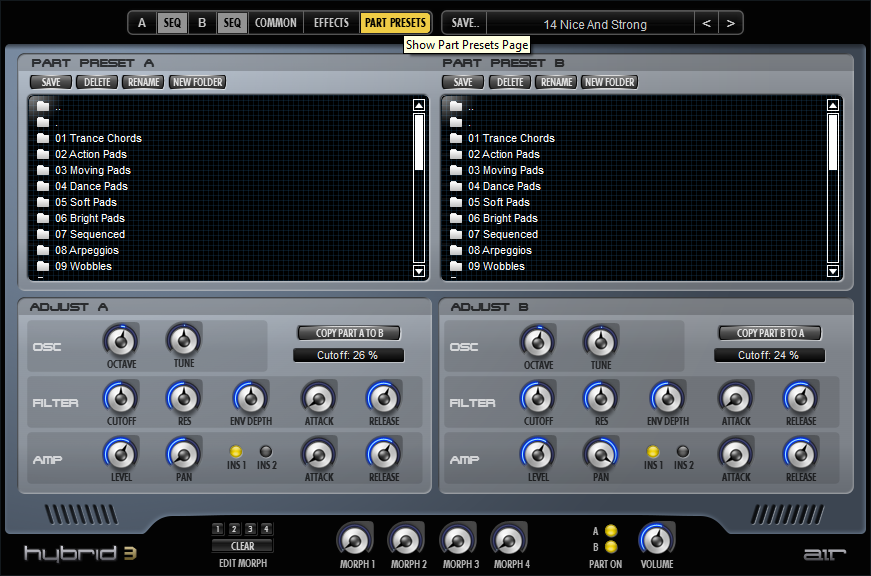Screen dimensions: 871x576
Task: Click the RES knob in Adjust A
Action: point(184,398)
